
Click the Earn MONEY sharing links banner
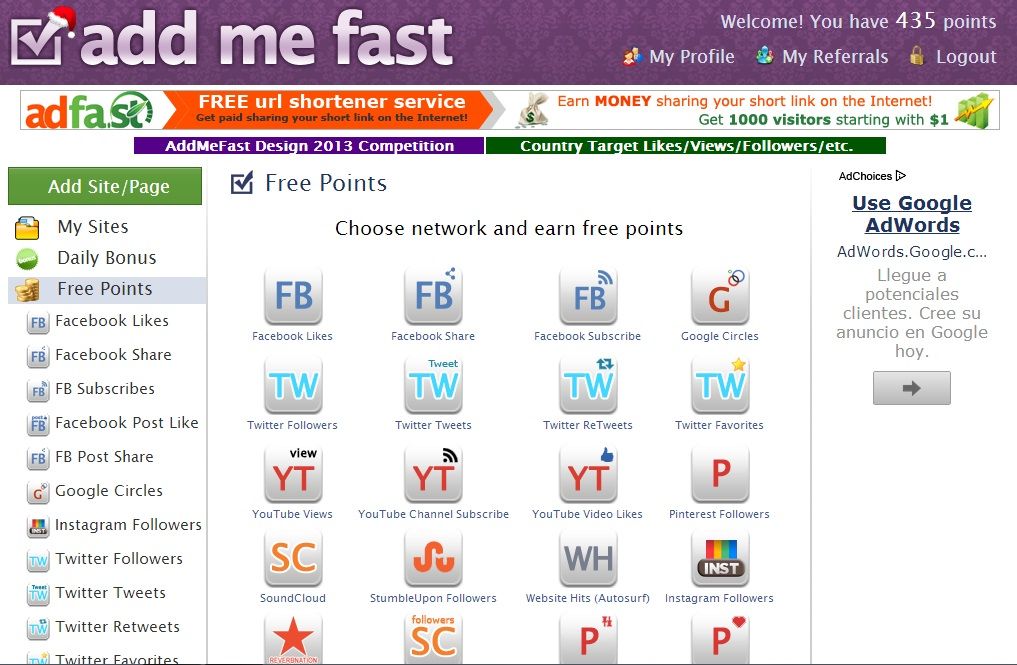(752, 110)
